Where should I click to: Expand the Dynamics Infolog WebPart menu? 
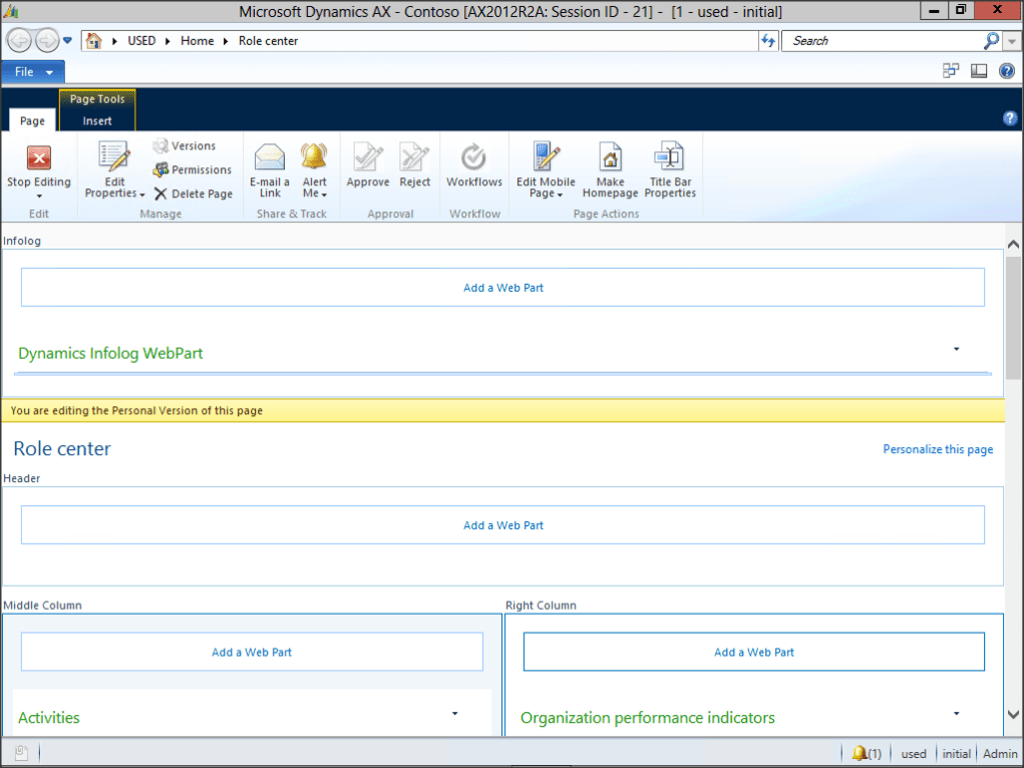click(x=956, y=348)
